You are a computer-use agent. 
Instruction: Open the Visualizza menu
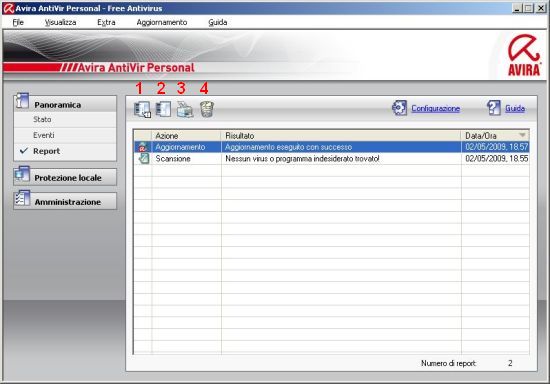tap(60, 22)
